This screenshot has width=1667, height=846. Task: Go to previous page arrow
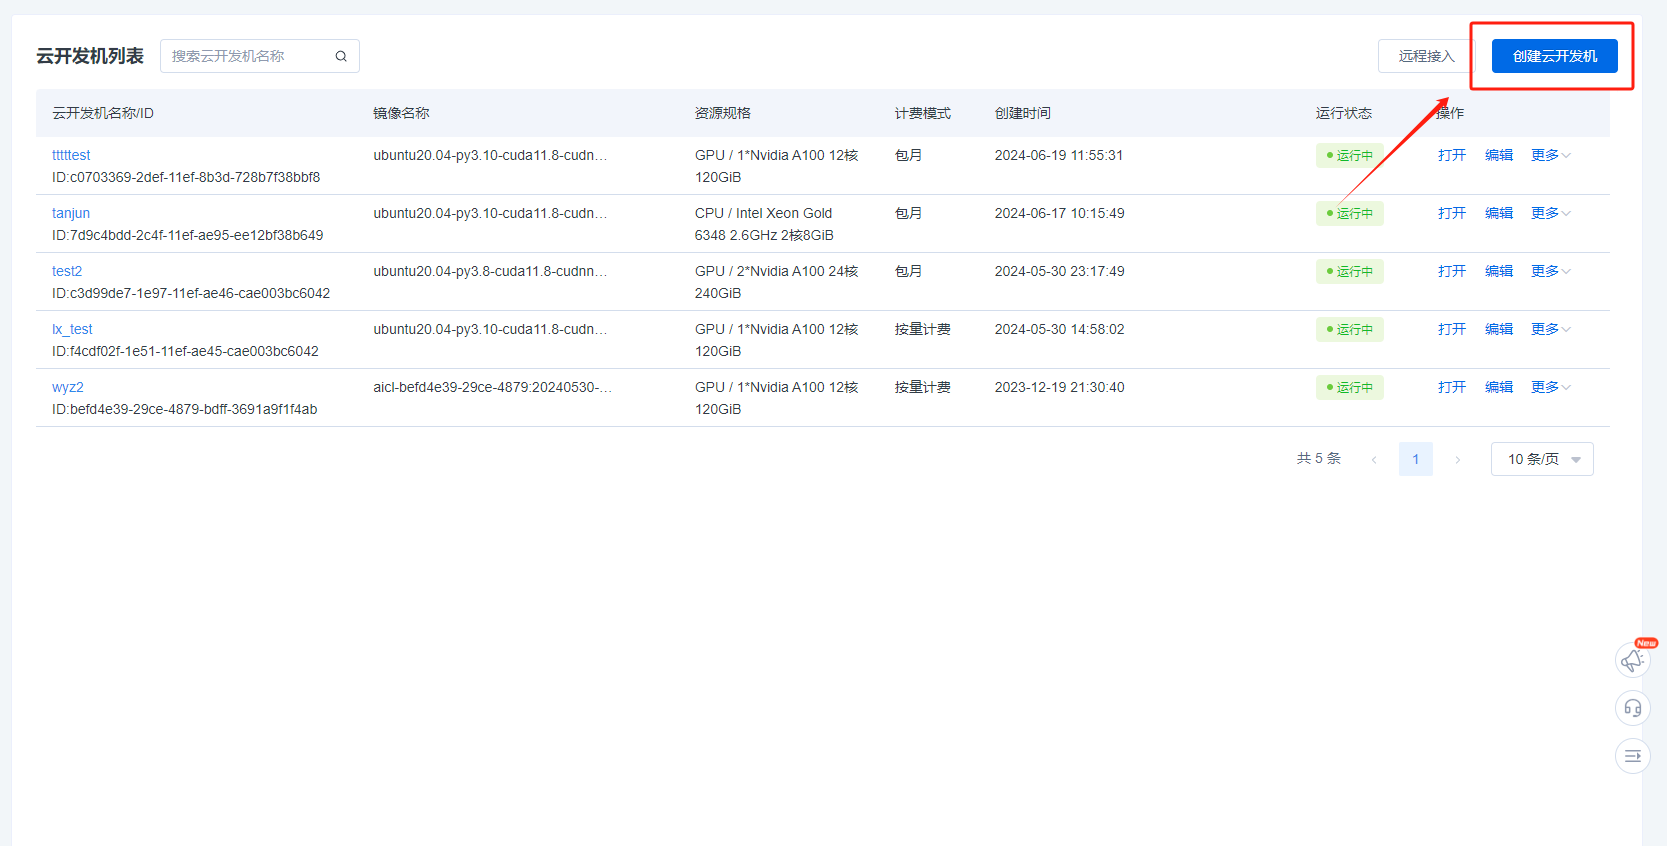(x=1374, y=459)
